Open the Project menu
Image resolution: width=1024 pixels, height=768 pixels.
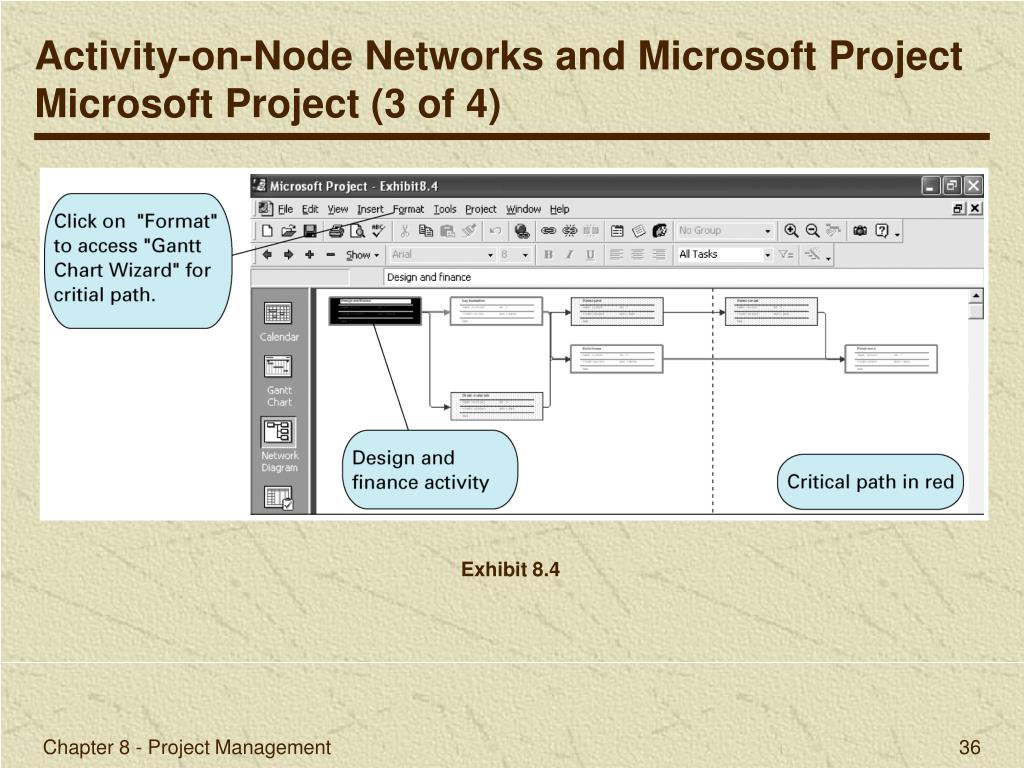(481, 209)
